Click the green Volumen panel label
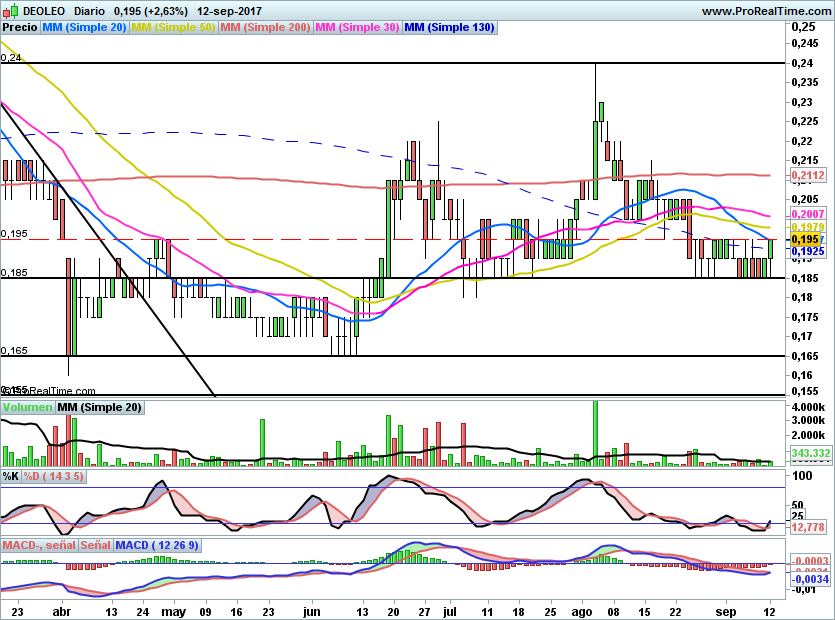835x620 pixels. [x=28, y=407]
